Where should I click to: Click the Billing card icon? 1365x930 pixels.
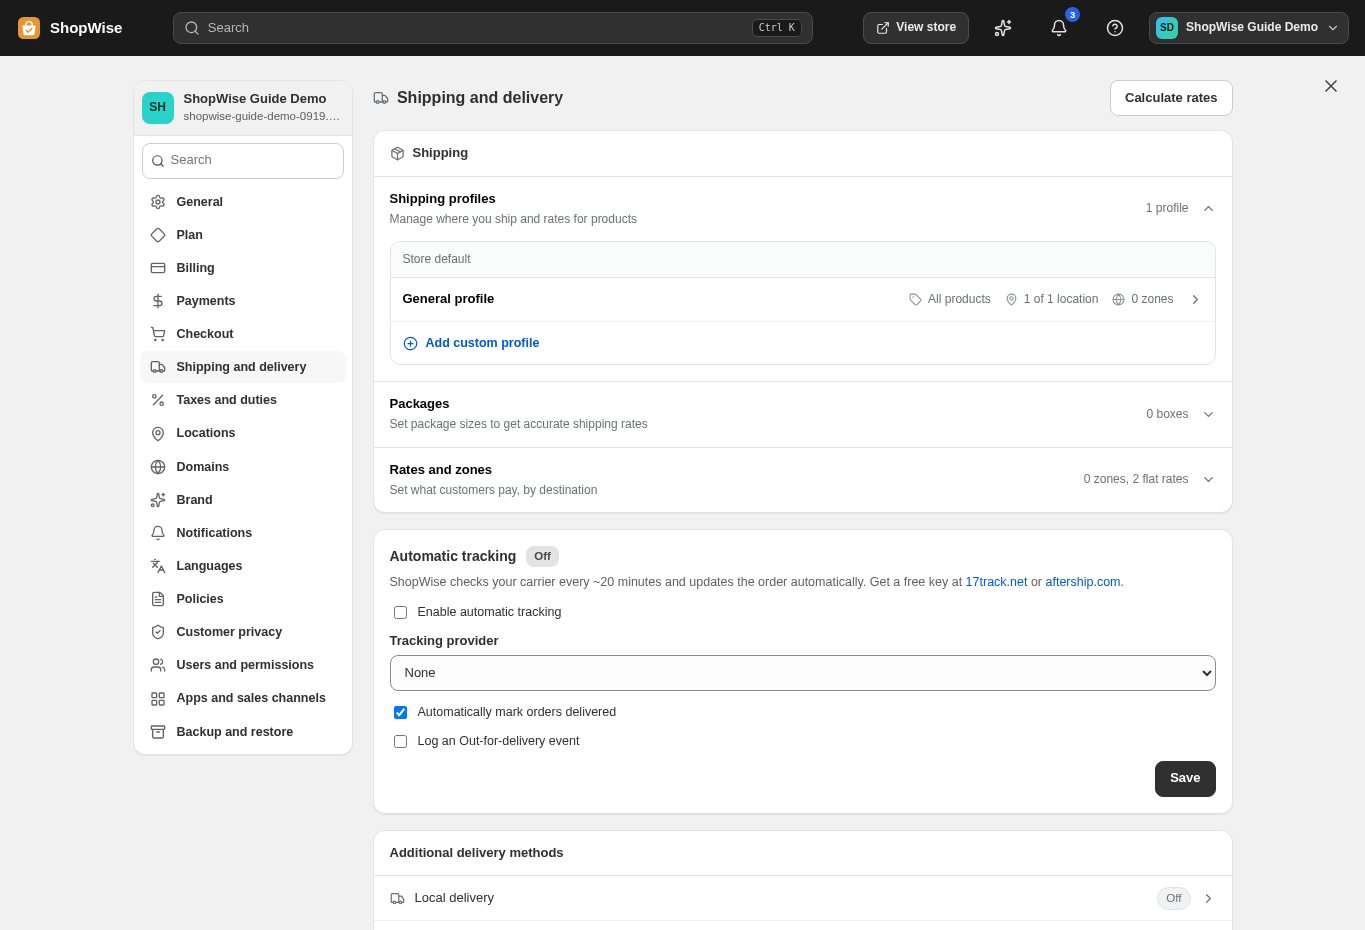pos(158,268)
